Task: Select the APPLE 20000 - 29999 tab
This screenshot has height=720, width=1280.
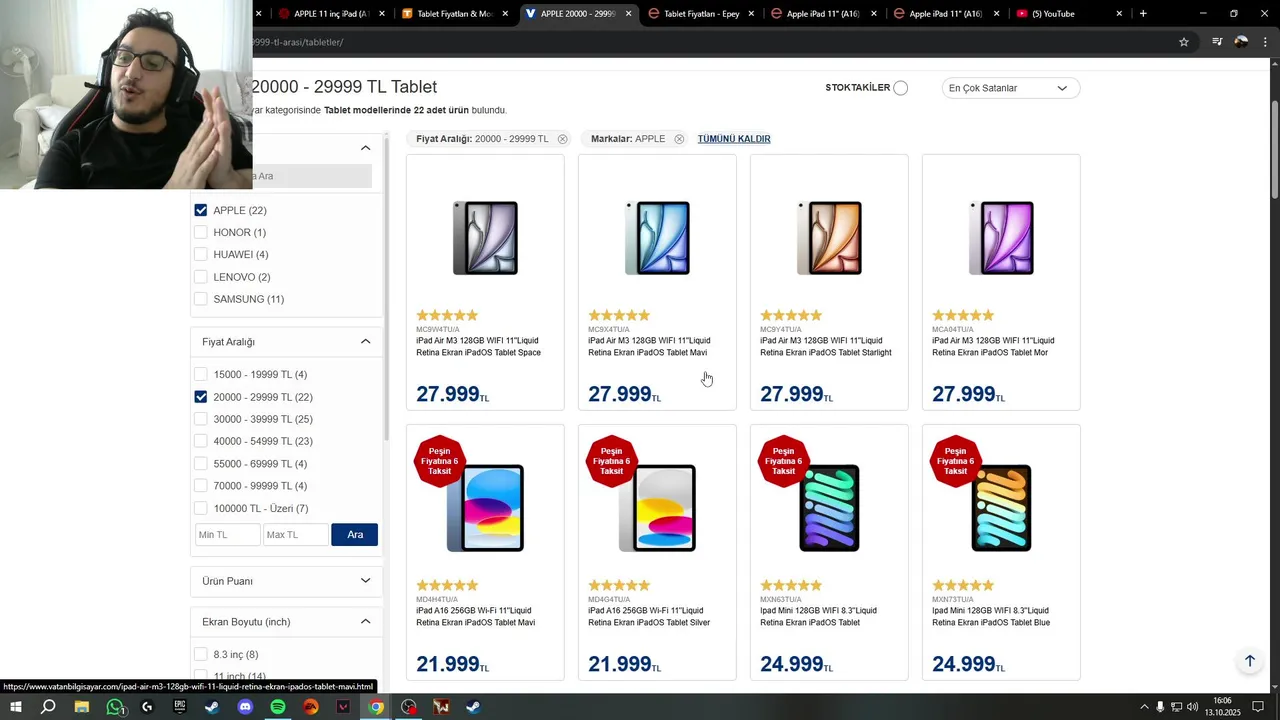Action: (579, 14)
